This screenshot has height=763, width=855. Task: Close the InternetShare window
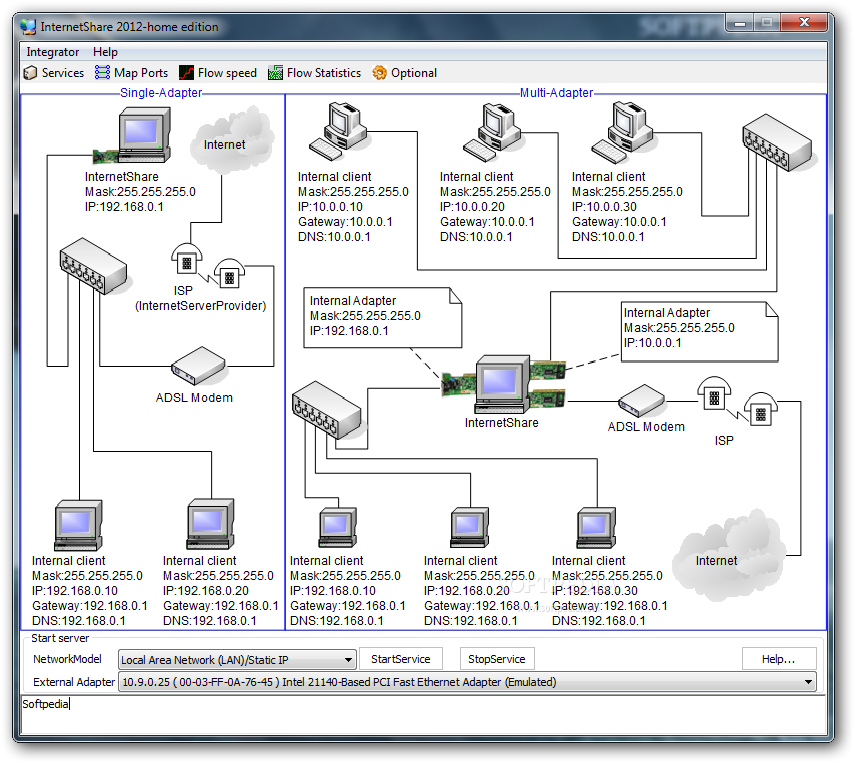[x=804, y=22]
